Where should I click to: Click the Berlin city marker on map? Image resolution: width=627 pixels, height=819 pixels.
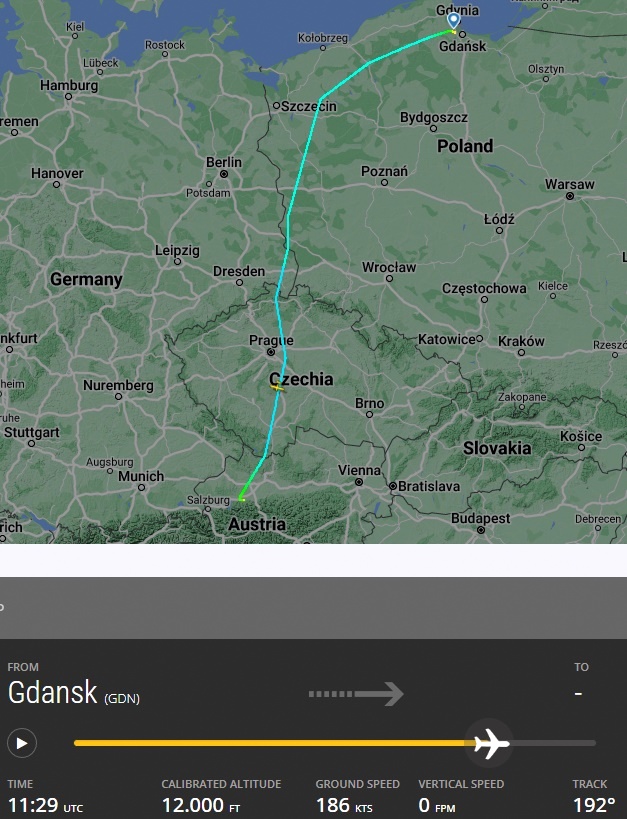click(224, 174)
